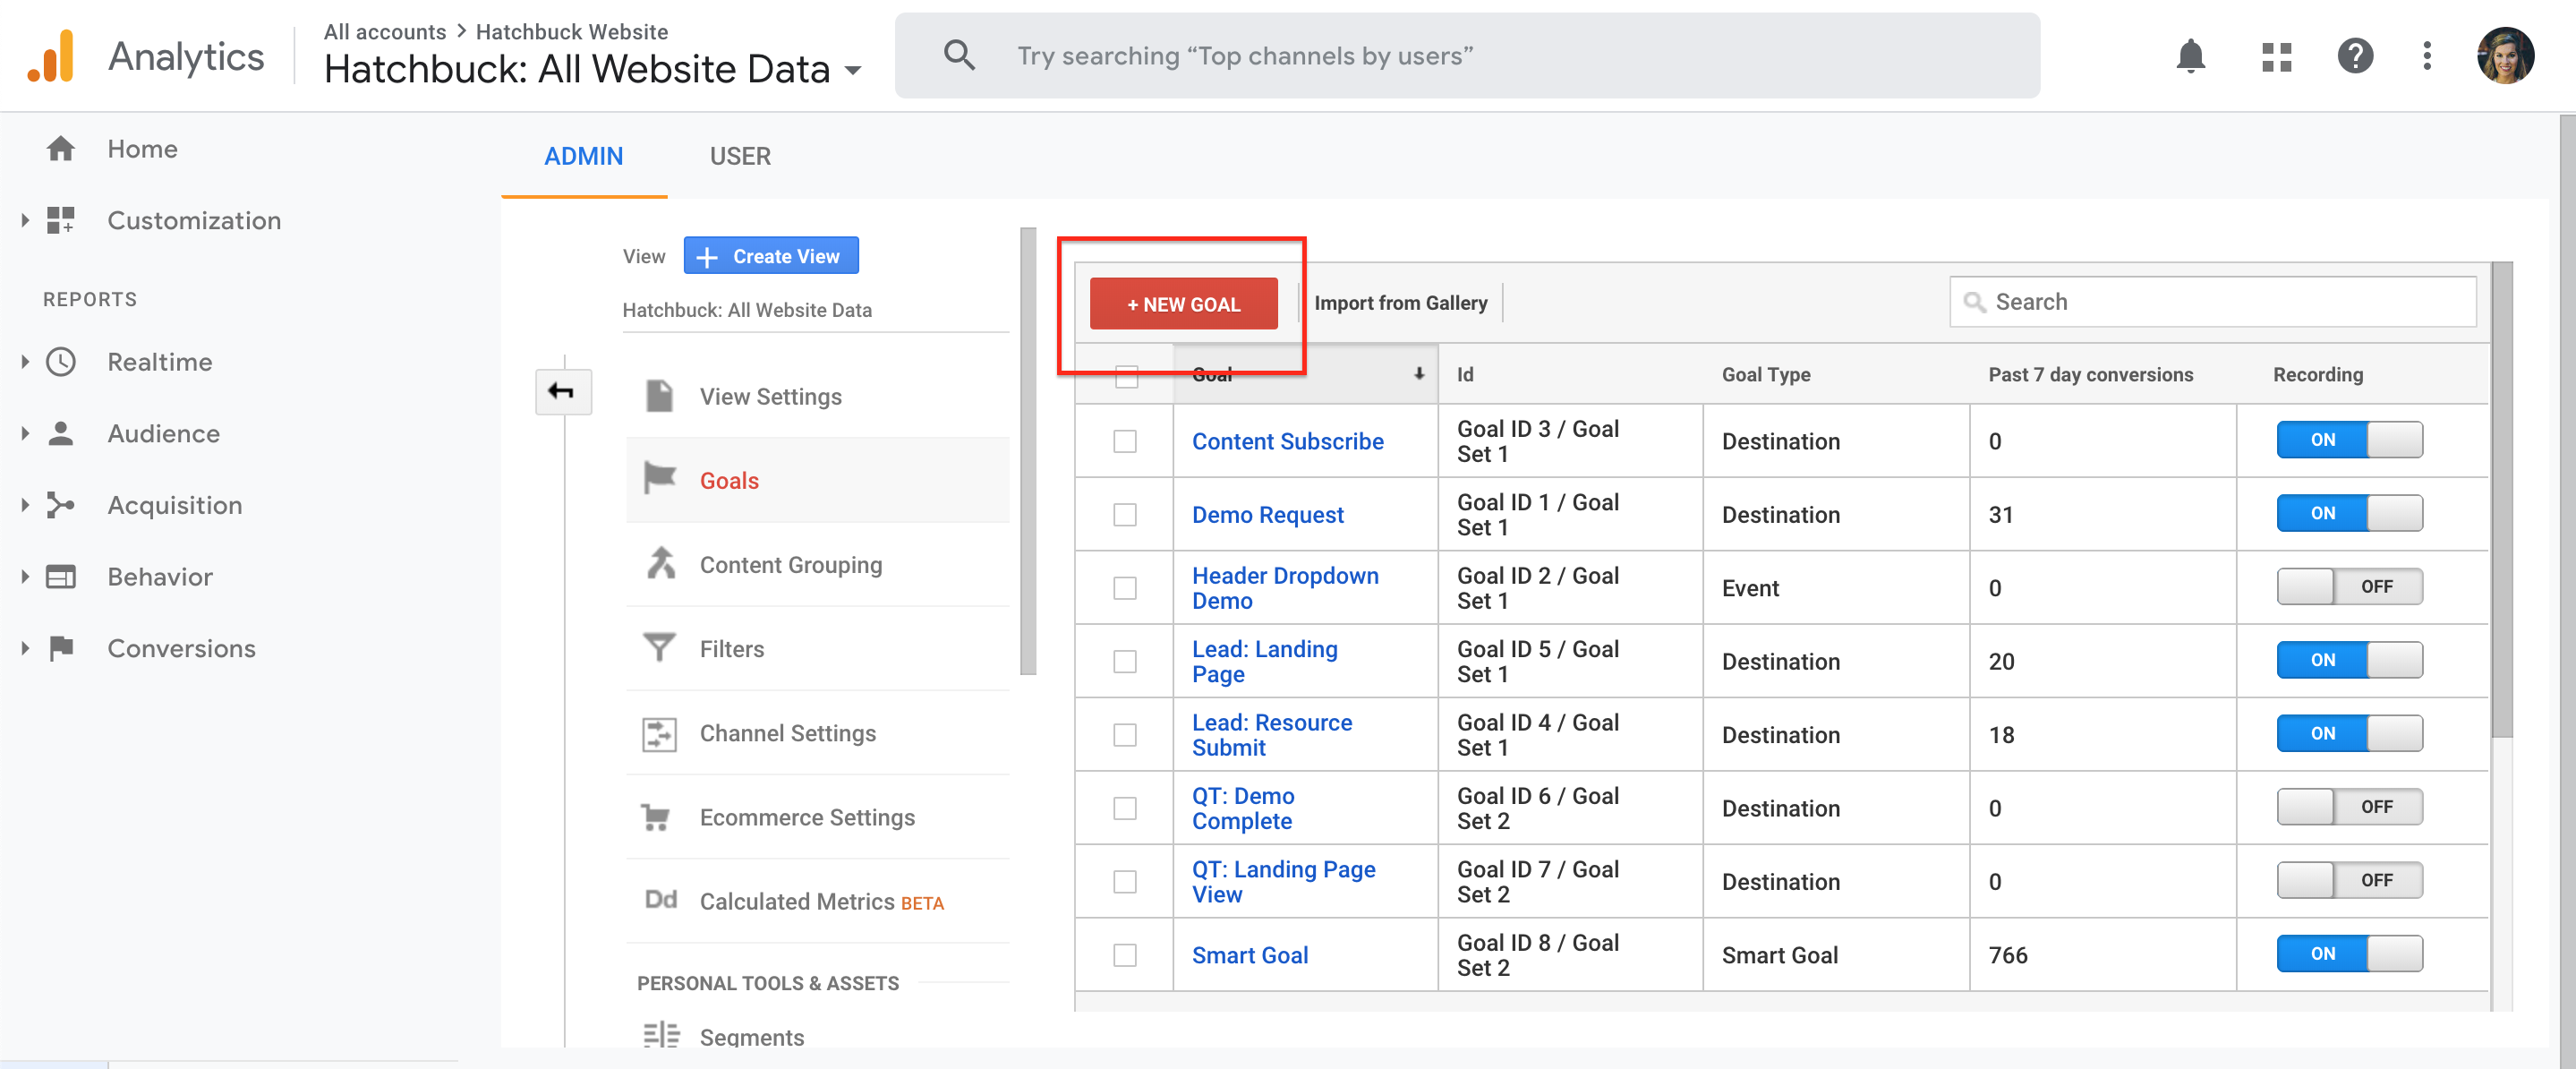The image size is (2576, 1069).
Task: Open Content Grouping settings
Action: click(818, 565)
